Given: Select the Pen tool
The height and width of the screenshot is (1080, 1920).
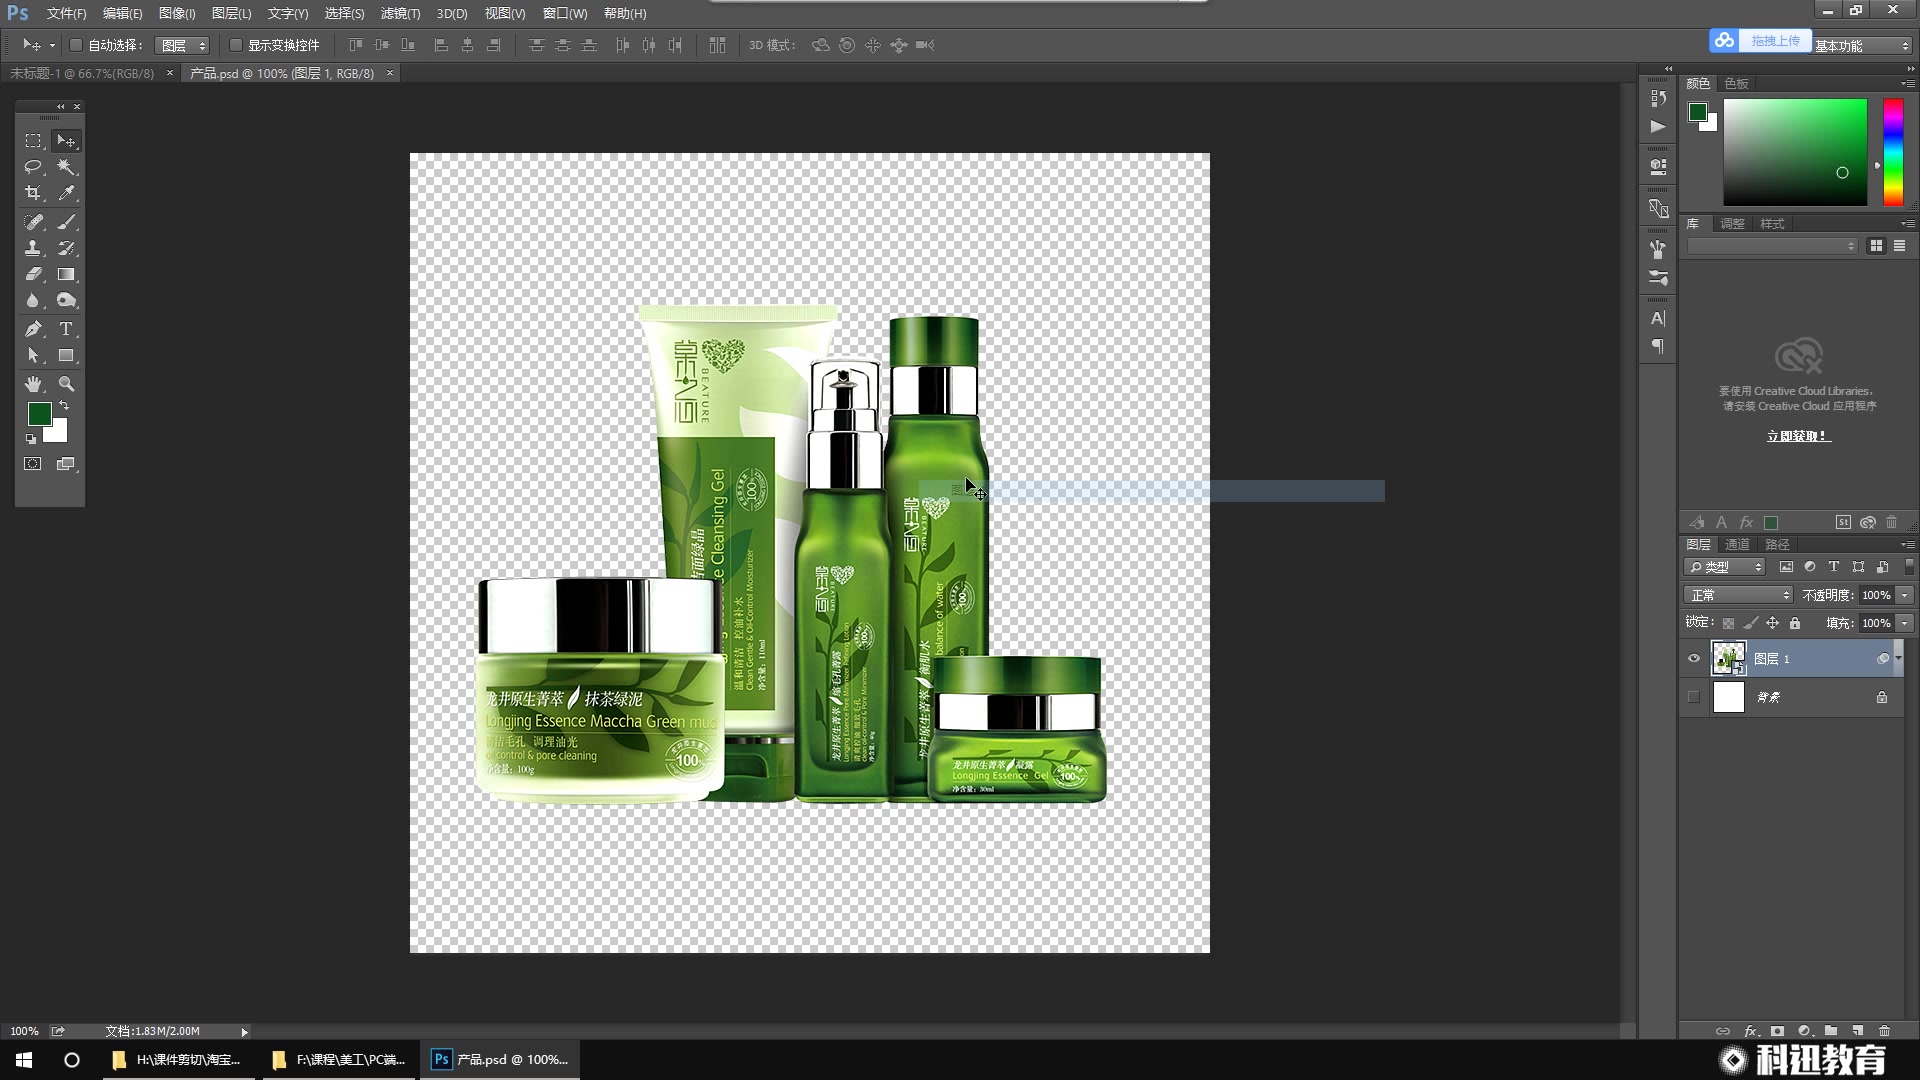Looking at the screenshot, I should point(33,329).
